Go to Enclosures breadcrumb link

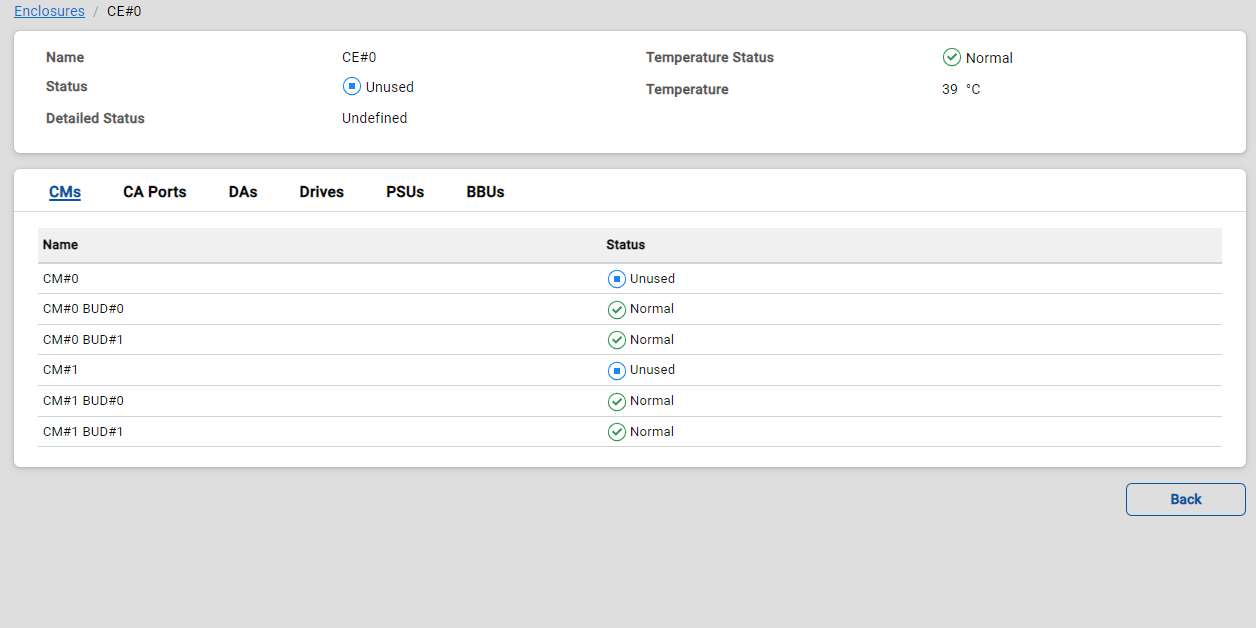(49, 11)
